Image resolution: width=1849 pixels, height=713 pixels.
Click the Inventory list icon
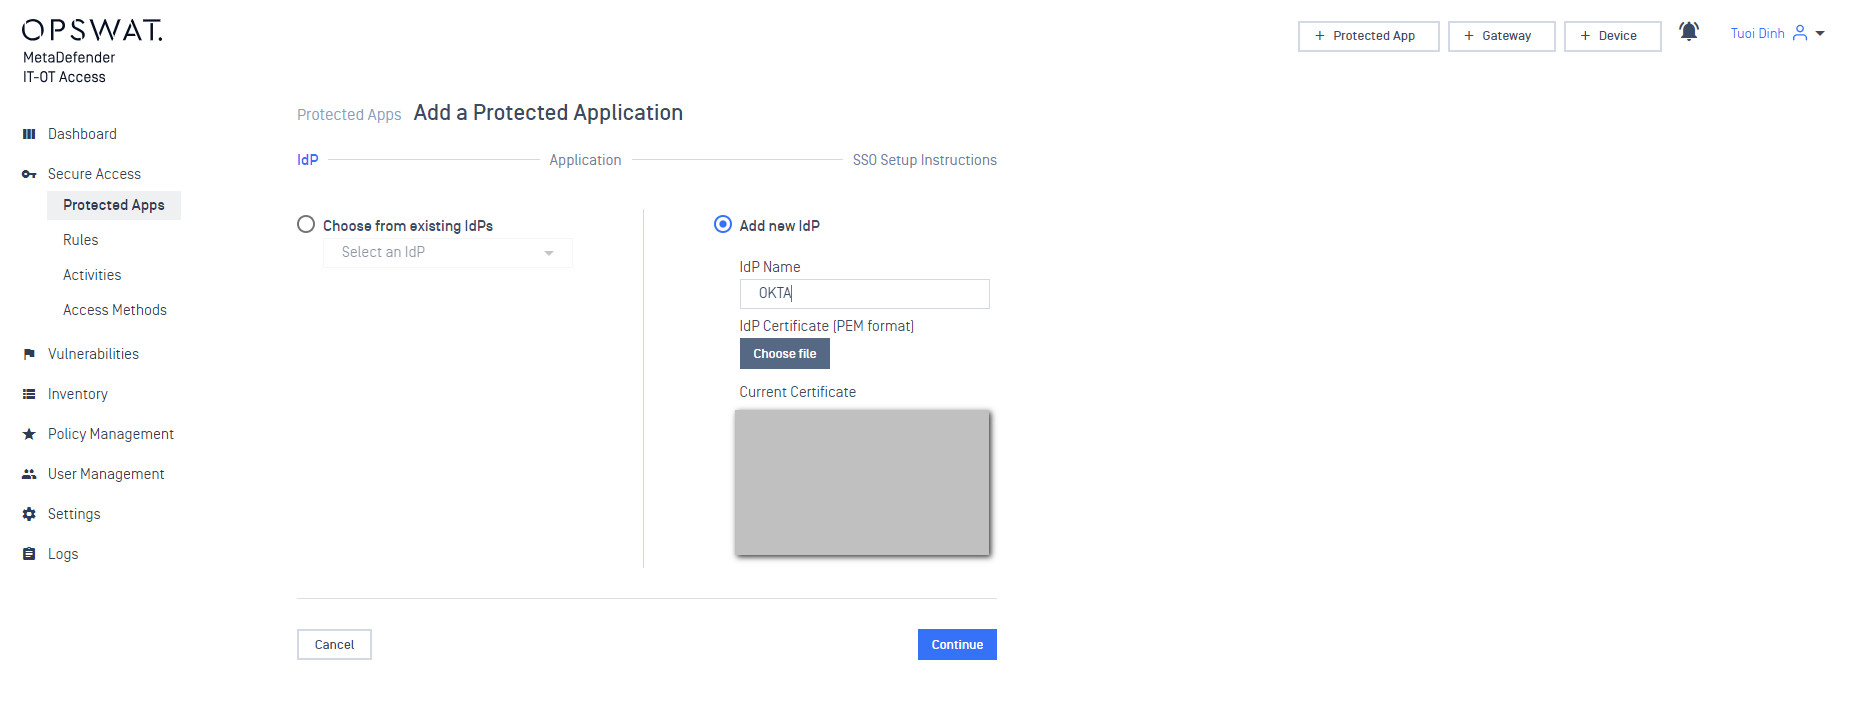click(x=29, y=394)
